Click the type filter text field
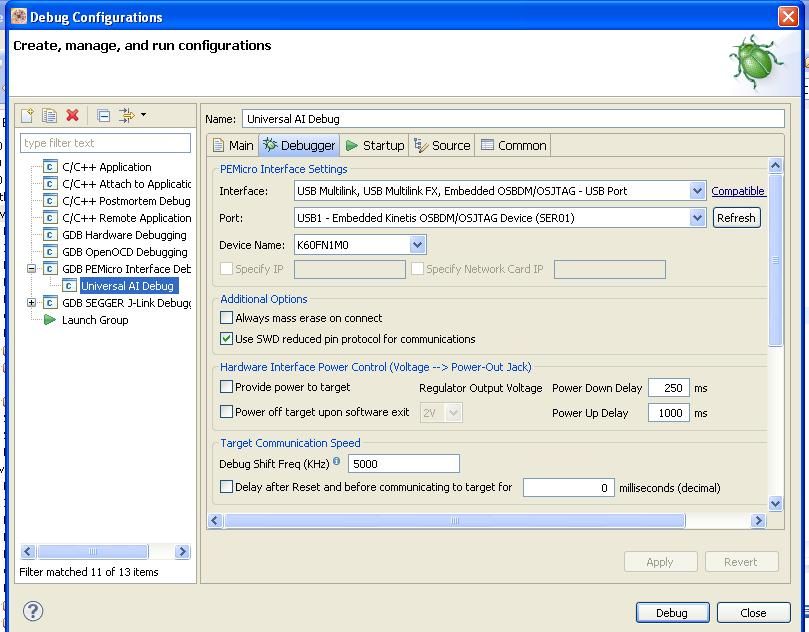 105,143
